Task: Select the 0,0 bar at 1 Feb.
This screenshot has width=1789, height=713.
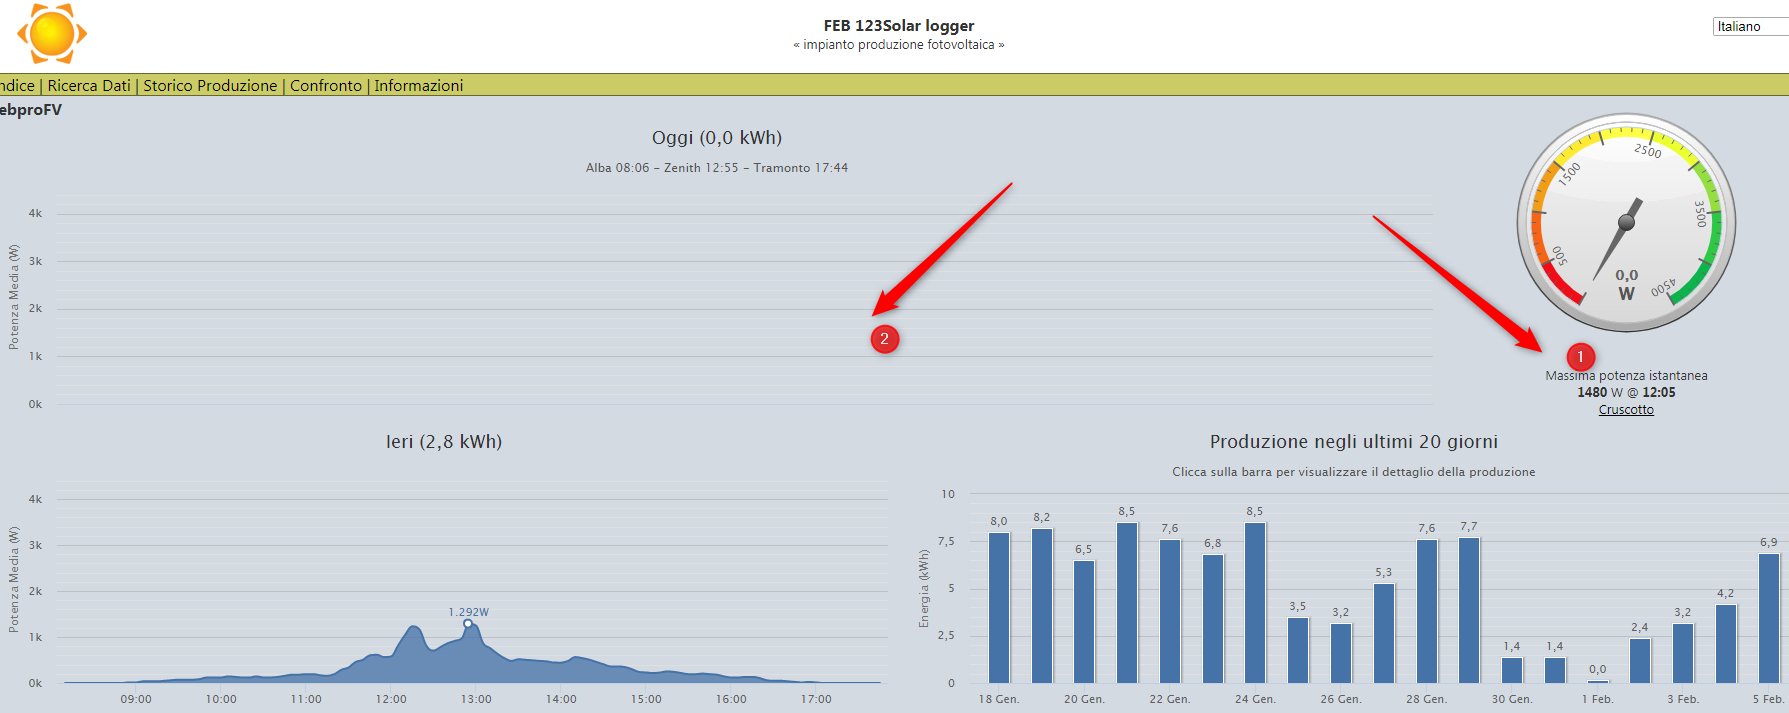Action: (x=1598, y=681)
